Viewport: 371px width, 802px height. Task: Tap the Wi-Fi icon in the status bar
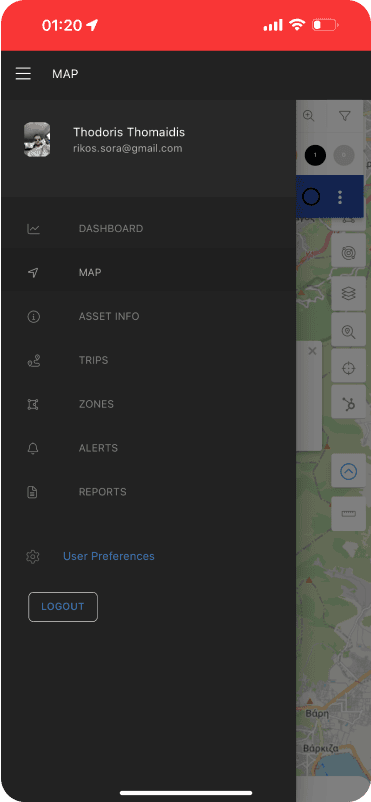[297, 25]
